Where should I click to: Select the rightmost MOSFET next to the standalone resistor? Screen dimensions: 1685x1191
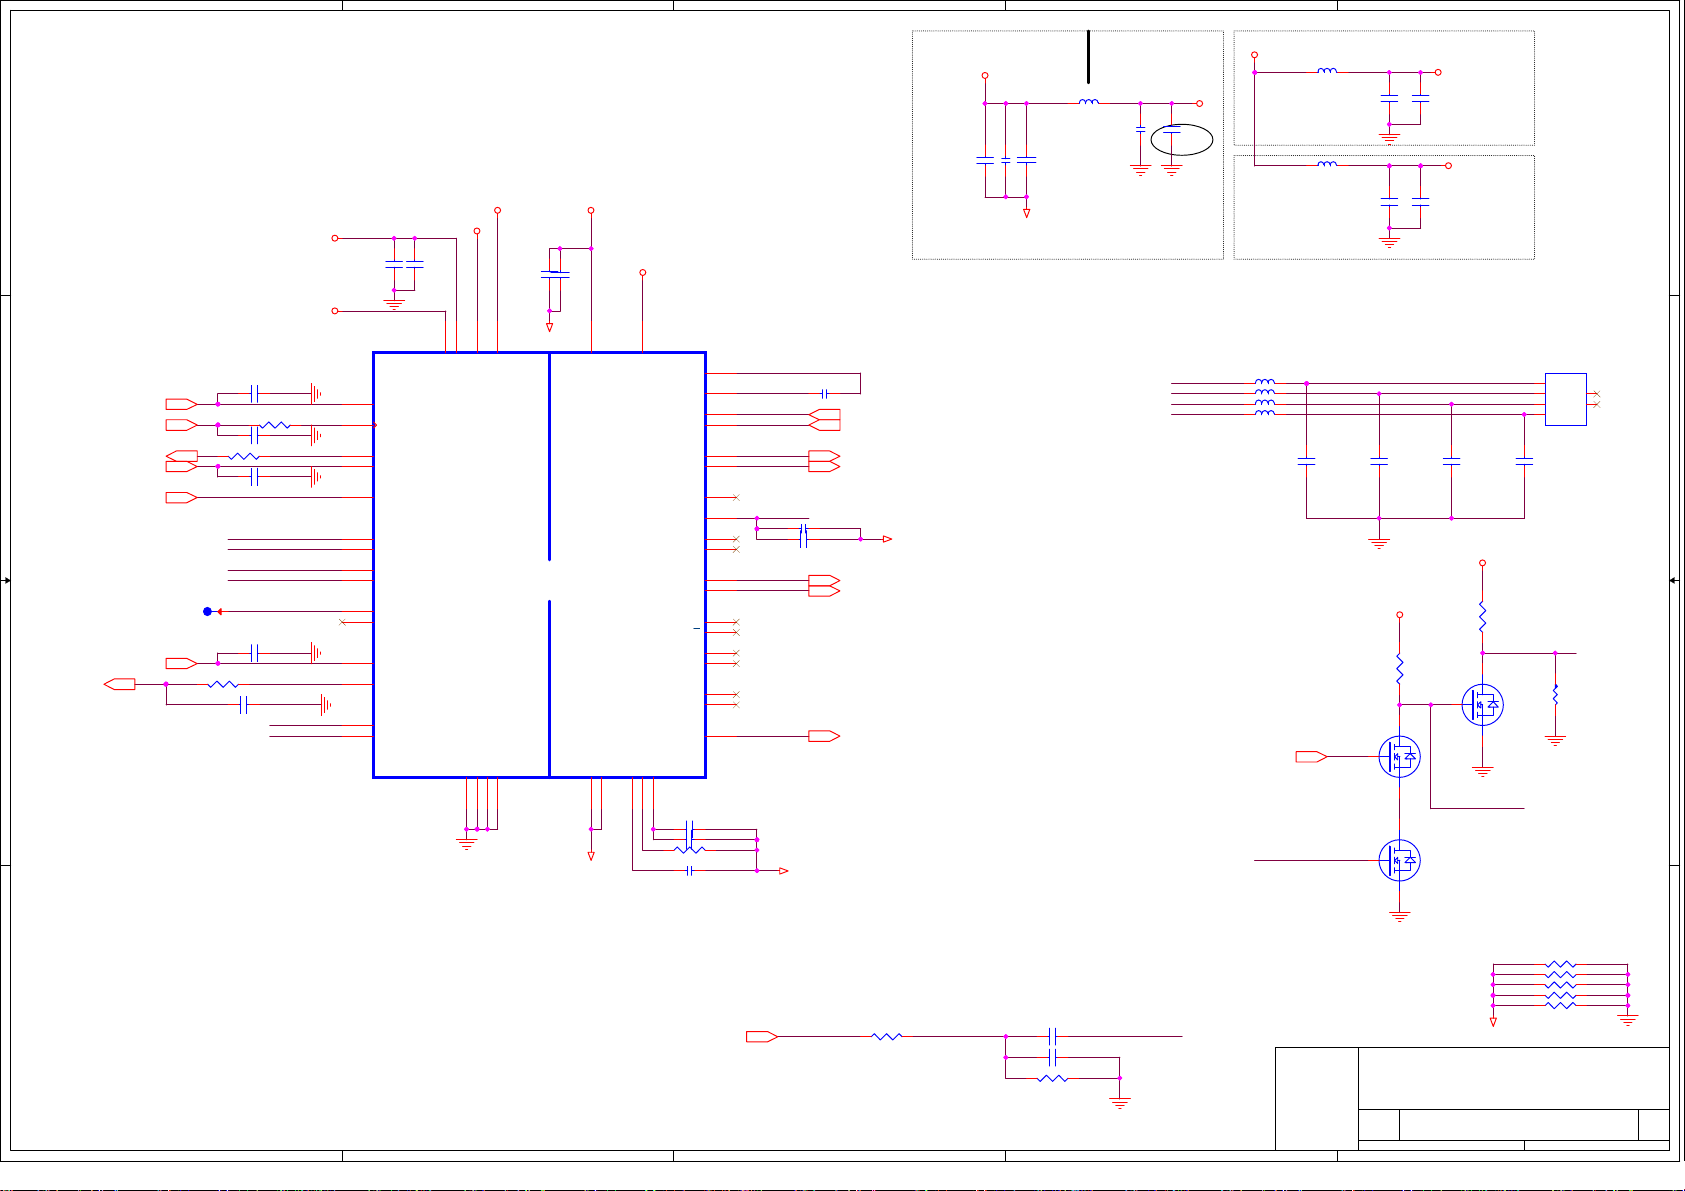click(x=1482, y=704)
